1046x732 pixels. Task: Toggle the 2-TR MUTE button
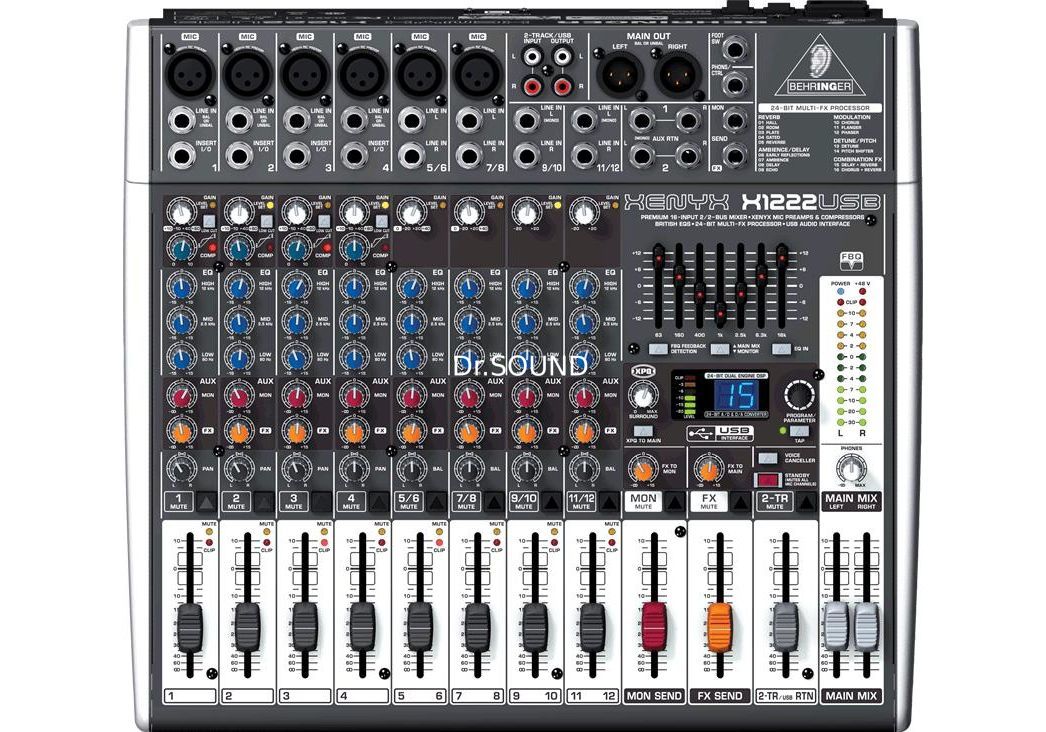(x=807, y=502)
